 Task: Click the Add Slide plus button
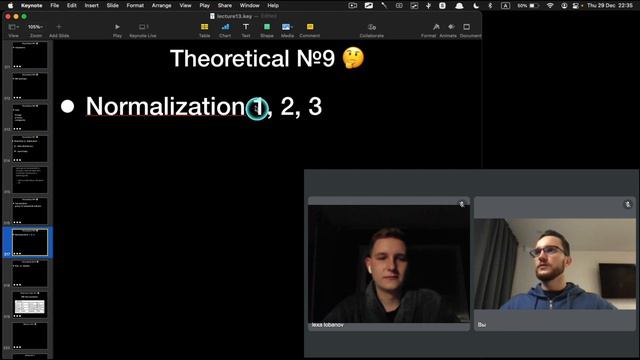tap(59, 27)
